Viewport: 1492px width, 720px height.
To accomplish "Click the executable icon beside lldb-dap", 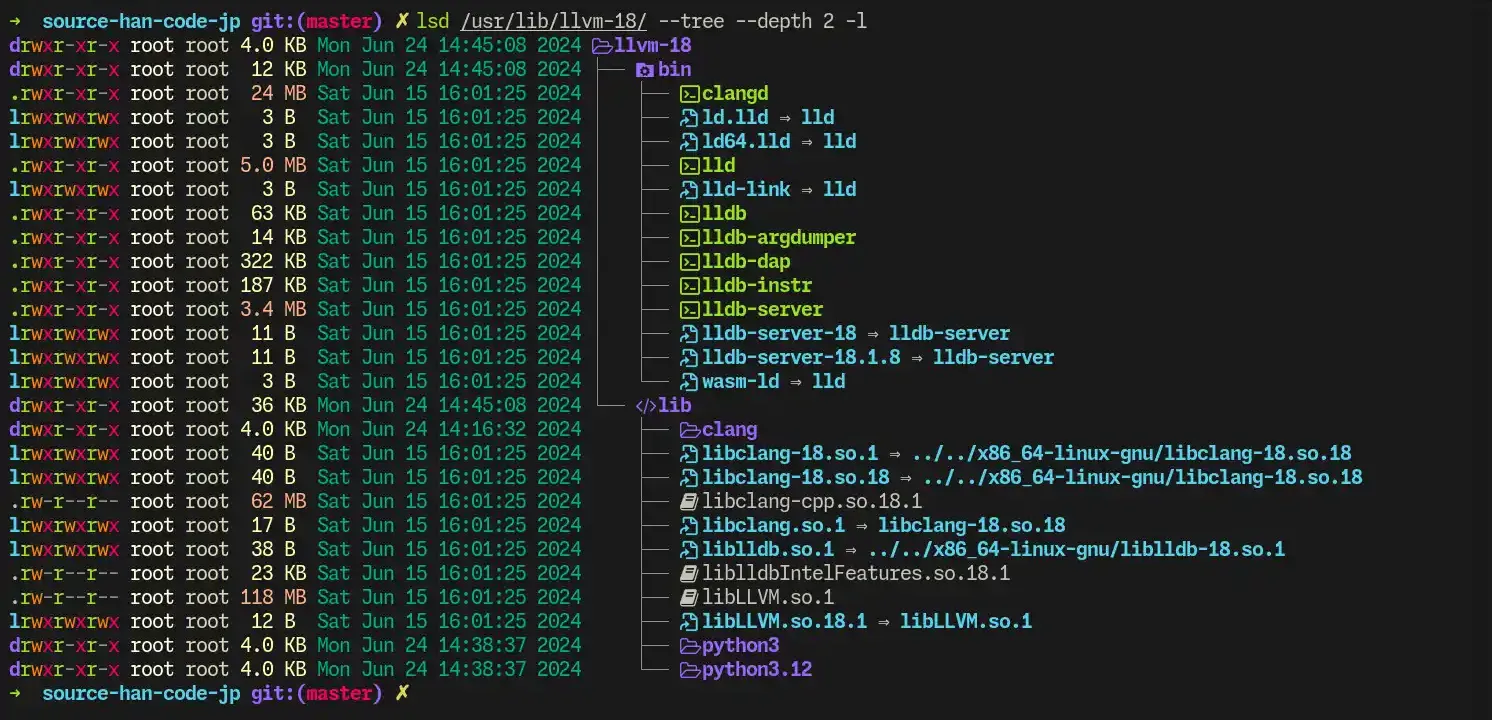I will click(x=689, y=261).
